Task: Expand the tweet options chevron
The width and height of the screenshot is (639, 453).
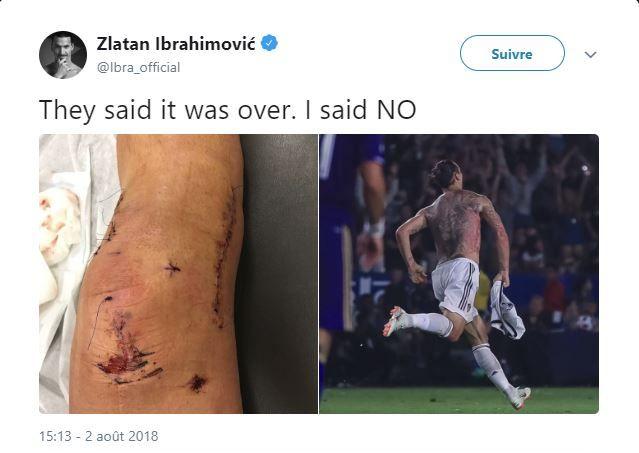Action: 591,54
